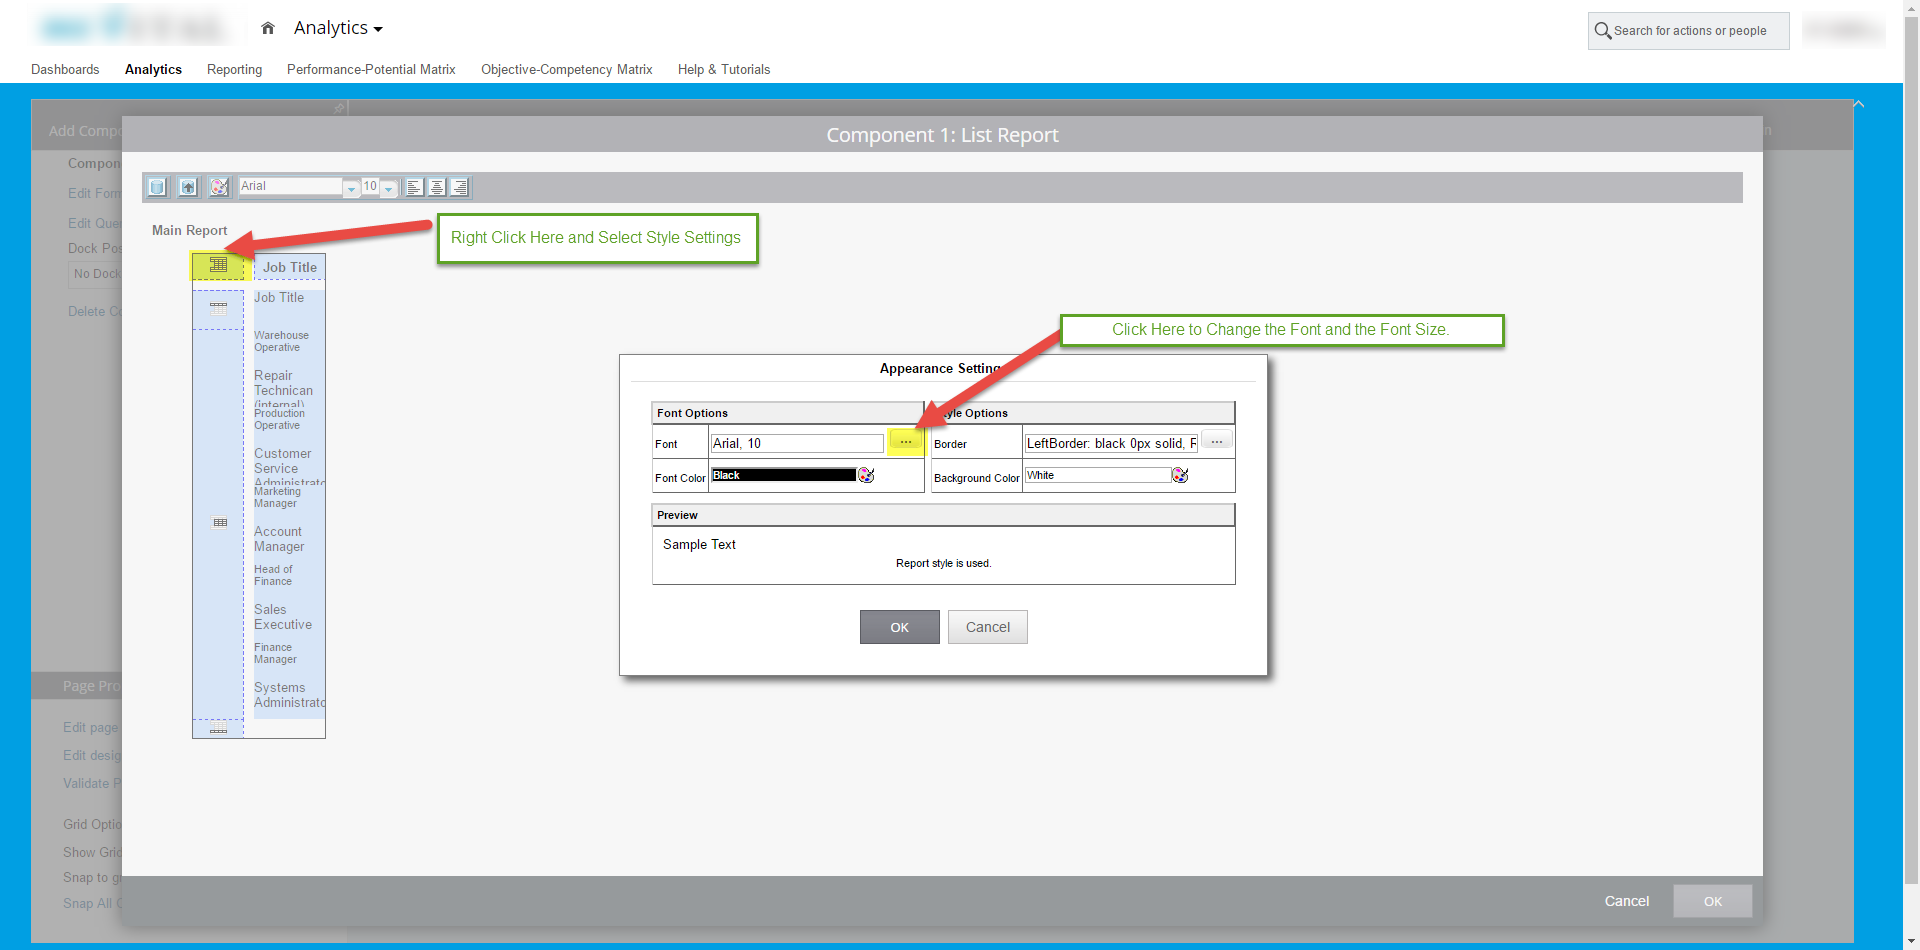The height and width of the screenshot is (950, 1920).
Task: Select the detail band grid icon
Action: [x=220, y=522]
